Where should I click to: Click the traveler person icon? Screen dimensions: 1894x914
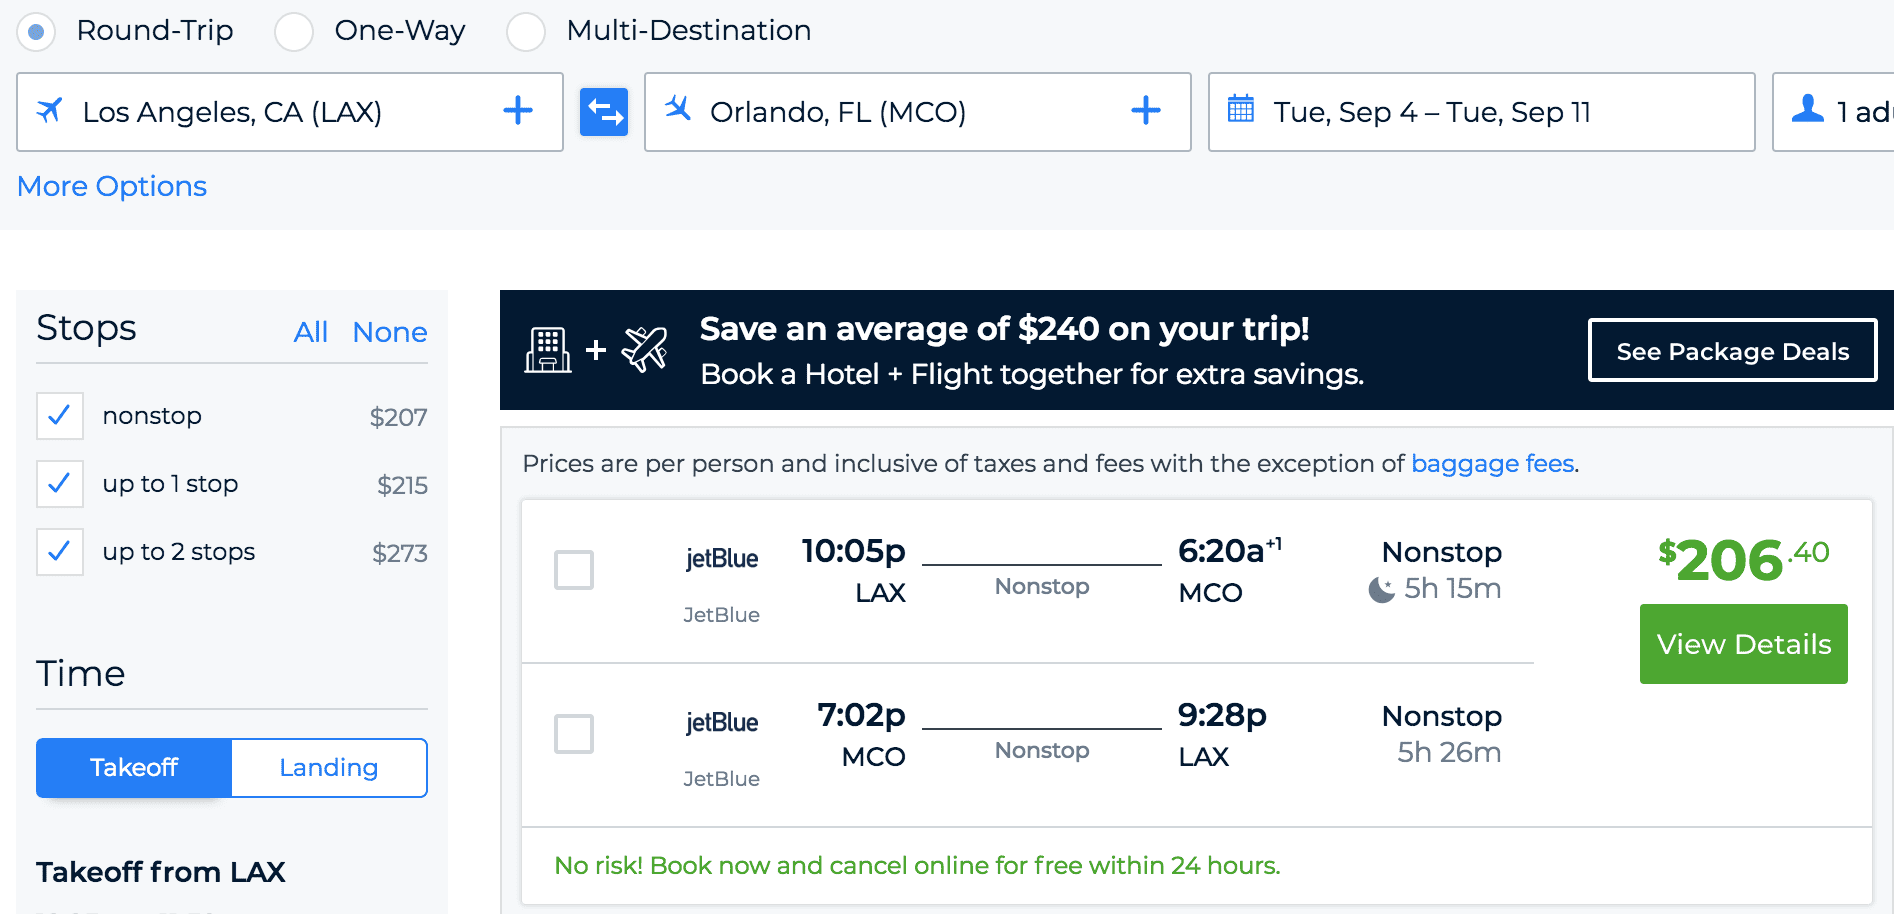point(1808,108)
